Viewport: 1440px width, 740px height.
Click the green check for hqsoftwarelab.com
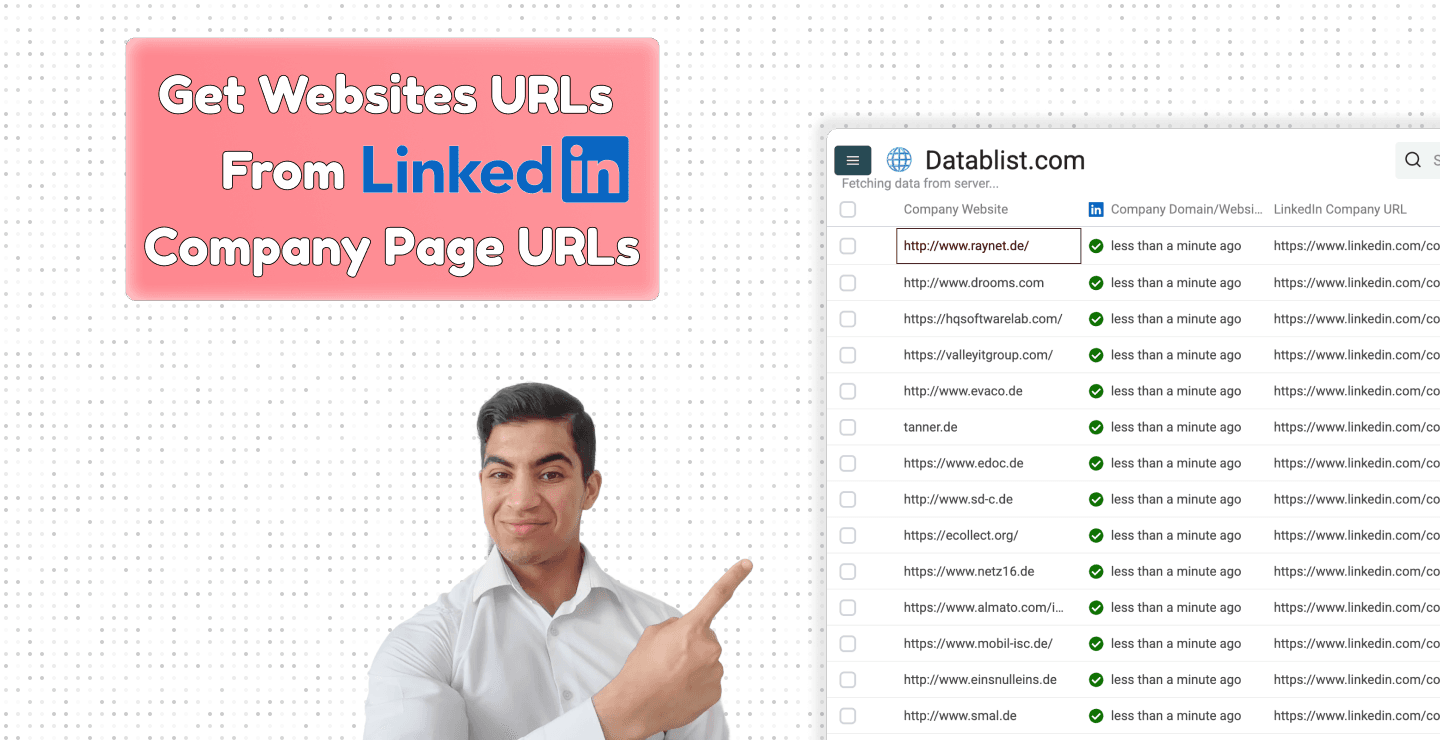pos(1095,318)
